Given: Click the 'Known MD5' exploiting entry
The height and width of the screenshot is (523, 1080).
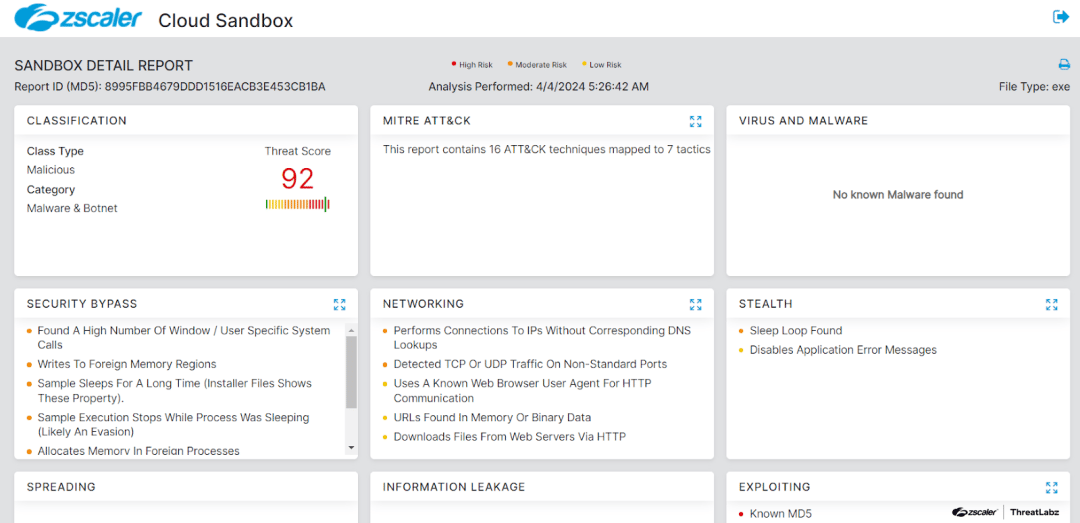Looking at the screenshot, I should tap(780, 514).
